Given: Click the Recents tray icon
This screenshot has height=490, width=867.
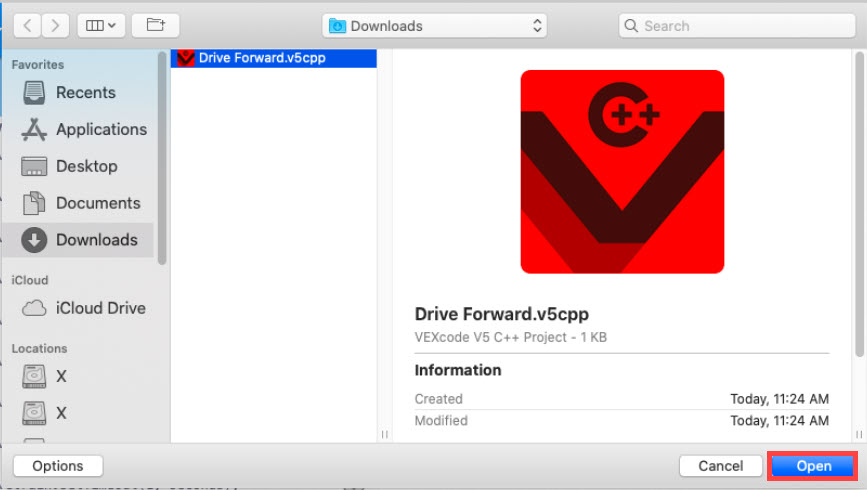Looking at the screenshot, I should pyautogui.click(x=34, y=92).
